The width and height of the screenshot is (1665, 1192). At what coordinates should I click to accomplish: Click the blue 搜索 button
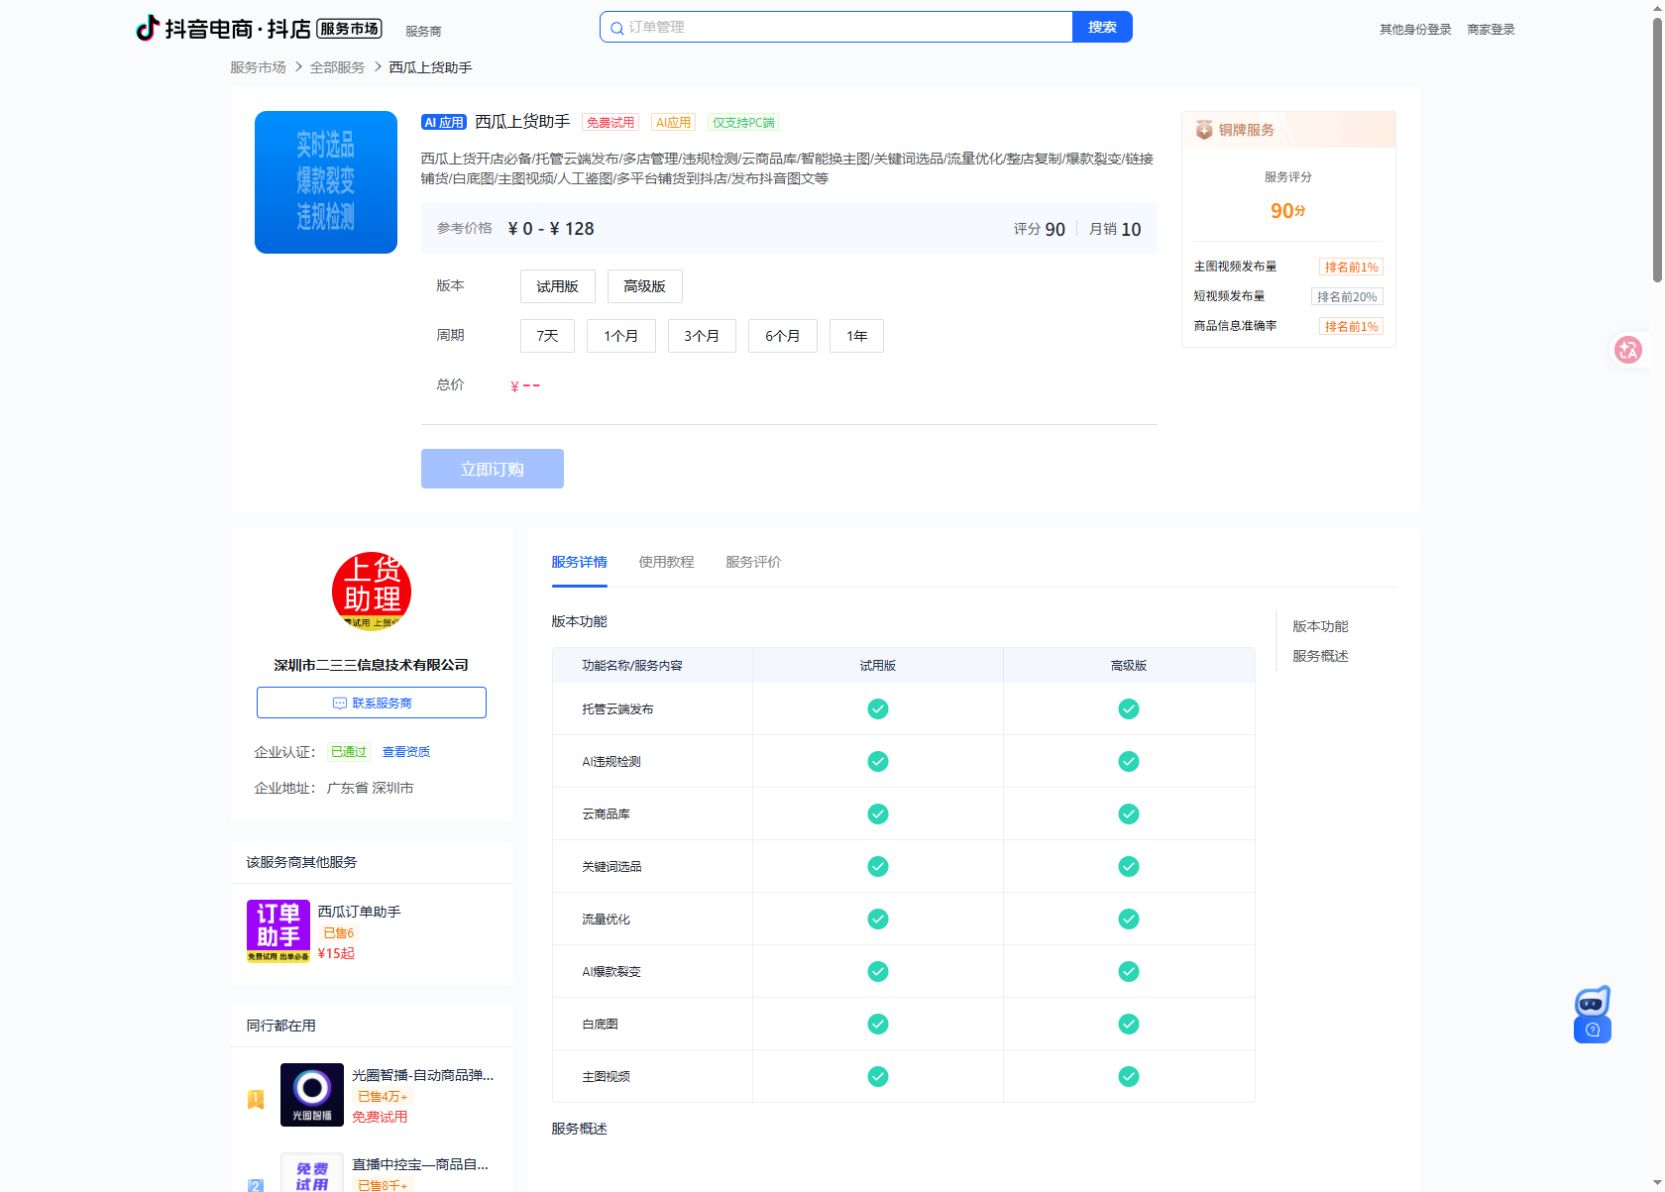pos(1102,27)
